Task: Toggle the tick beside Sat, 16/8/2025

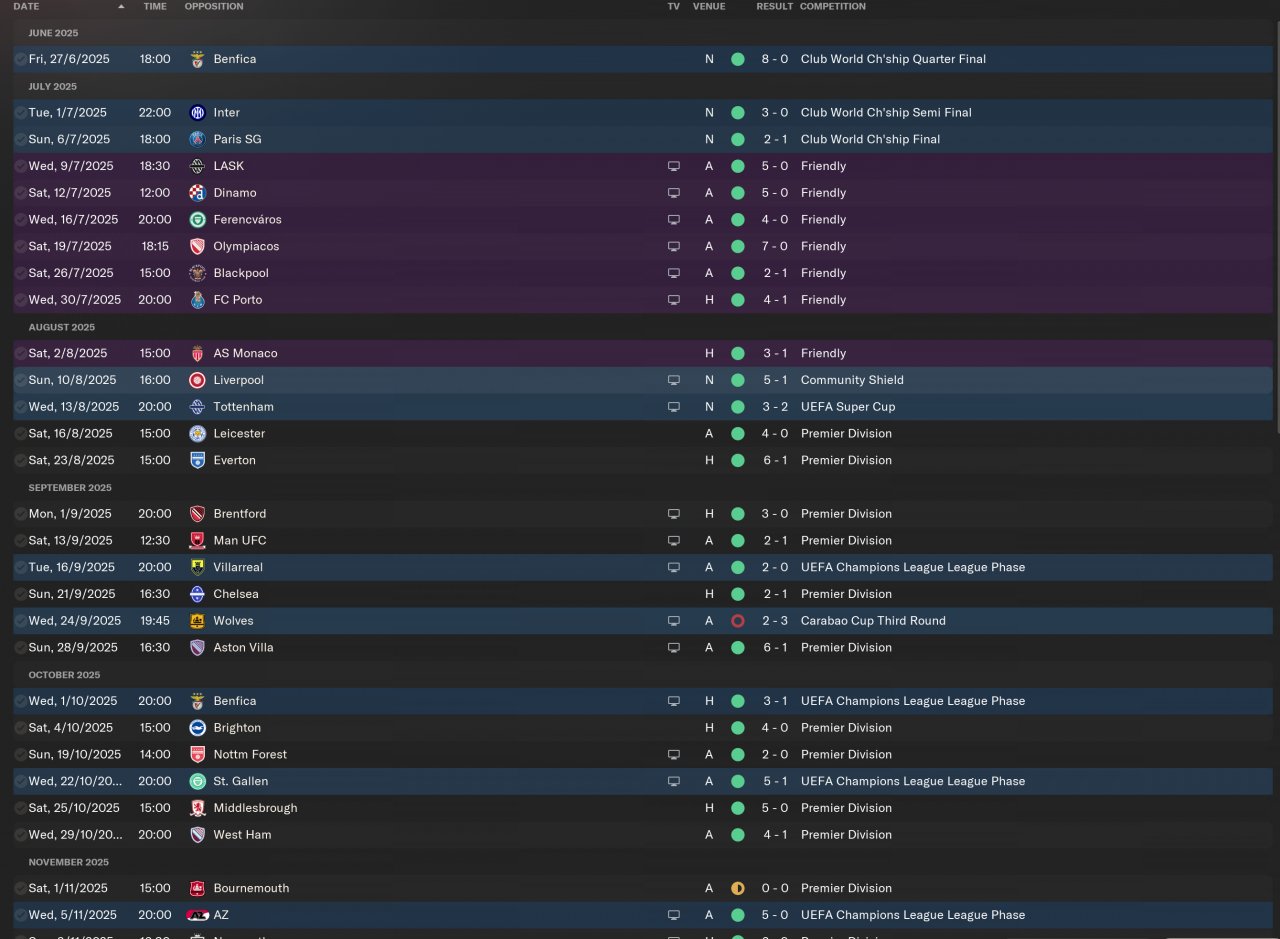Action: (x=21, y=434)
